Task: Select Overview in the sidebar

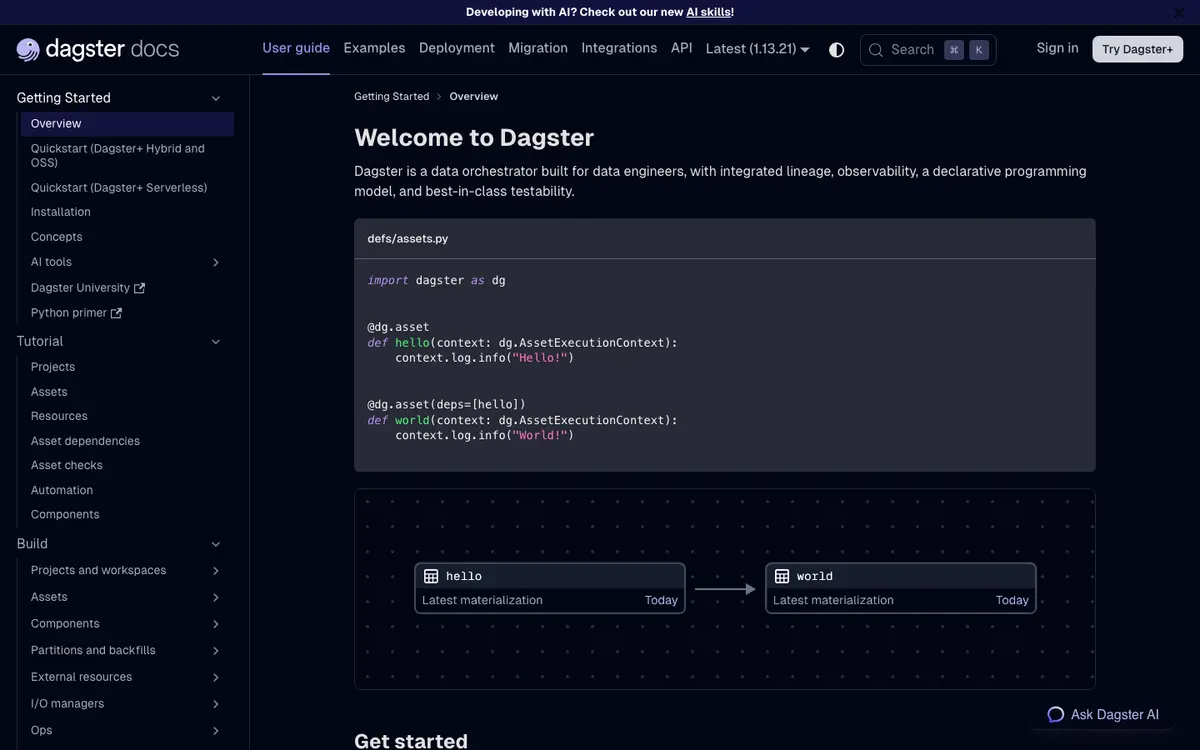Action: pyautogui.click(x=127, y=124)
